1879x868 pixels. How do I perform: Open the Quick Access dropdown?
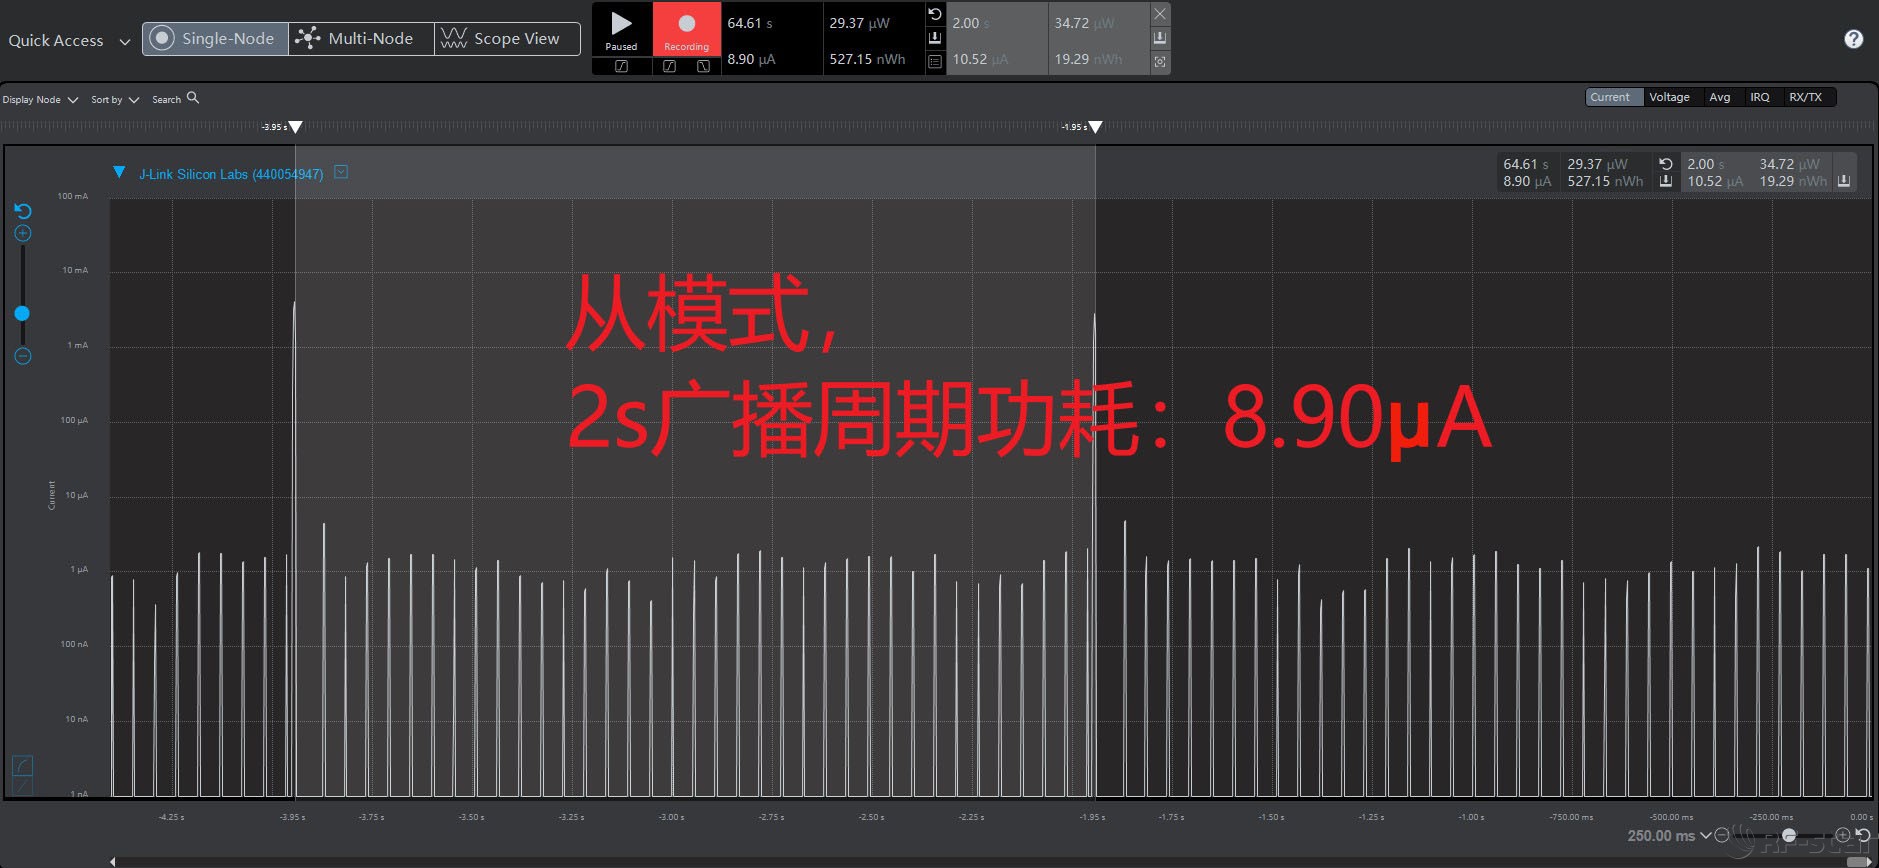click(x=69, y=41)
